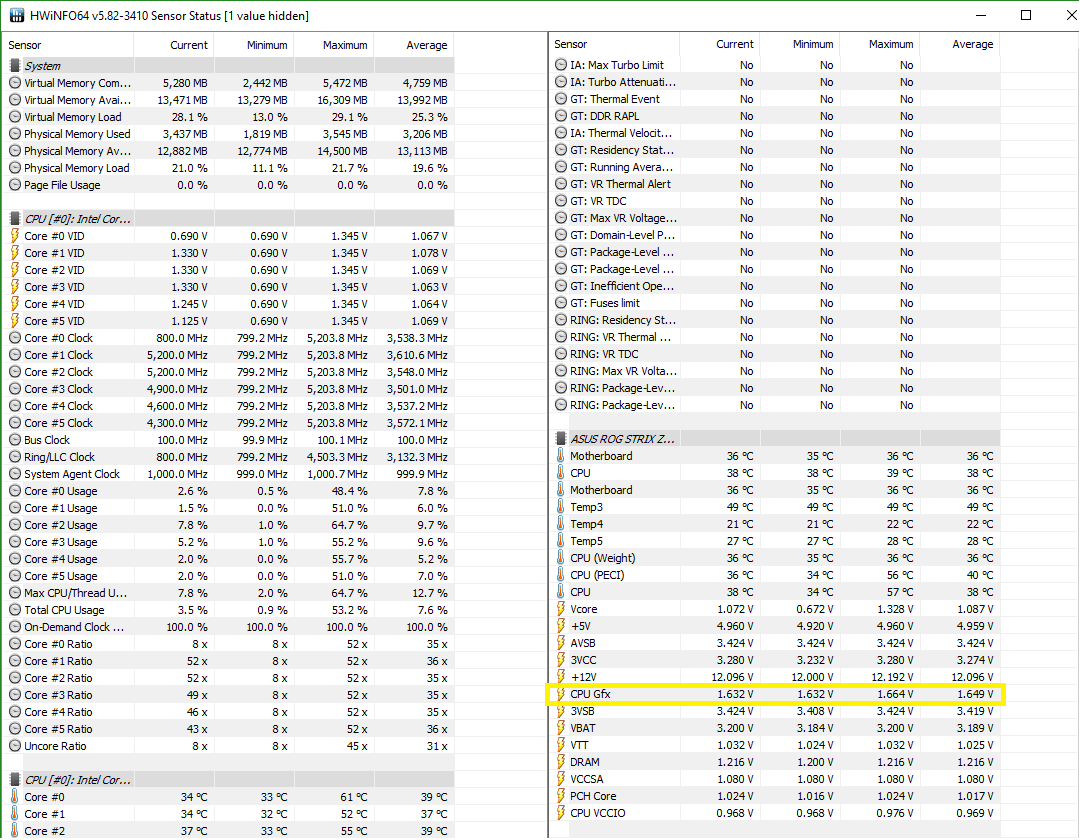Click the ASUS ROG STRIX group chip icon
Image resolution: width=1080 pixels, height=840 pixels.
pyautogui.click(x=561, y=439)
